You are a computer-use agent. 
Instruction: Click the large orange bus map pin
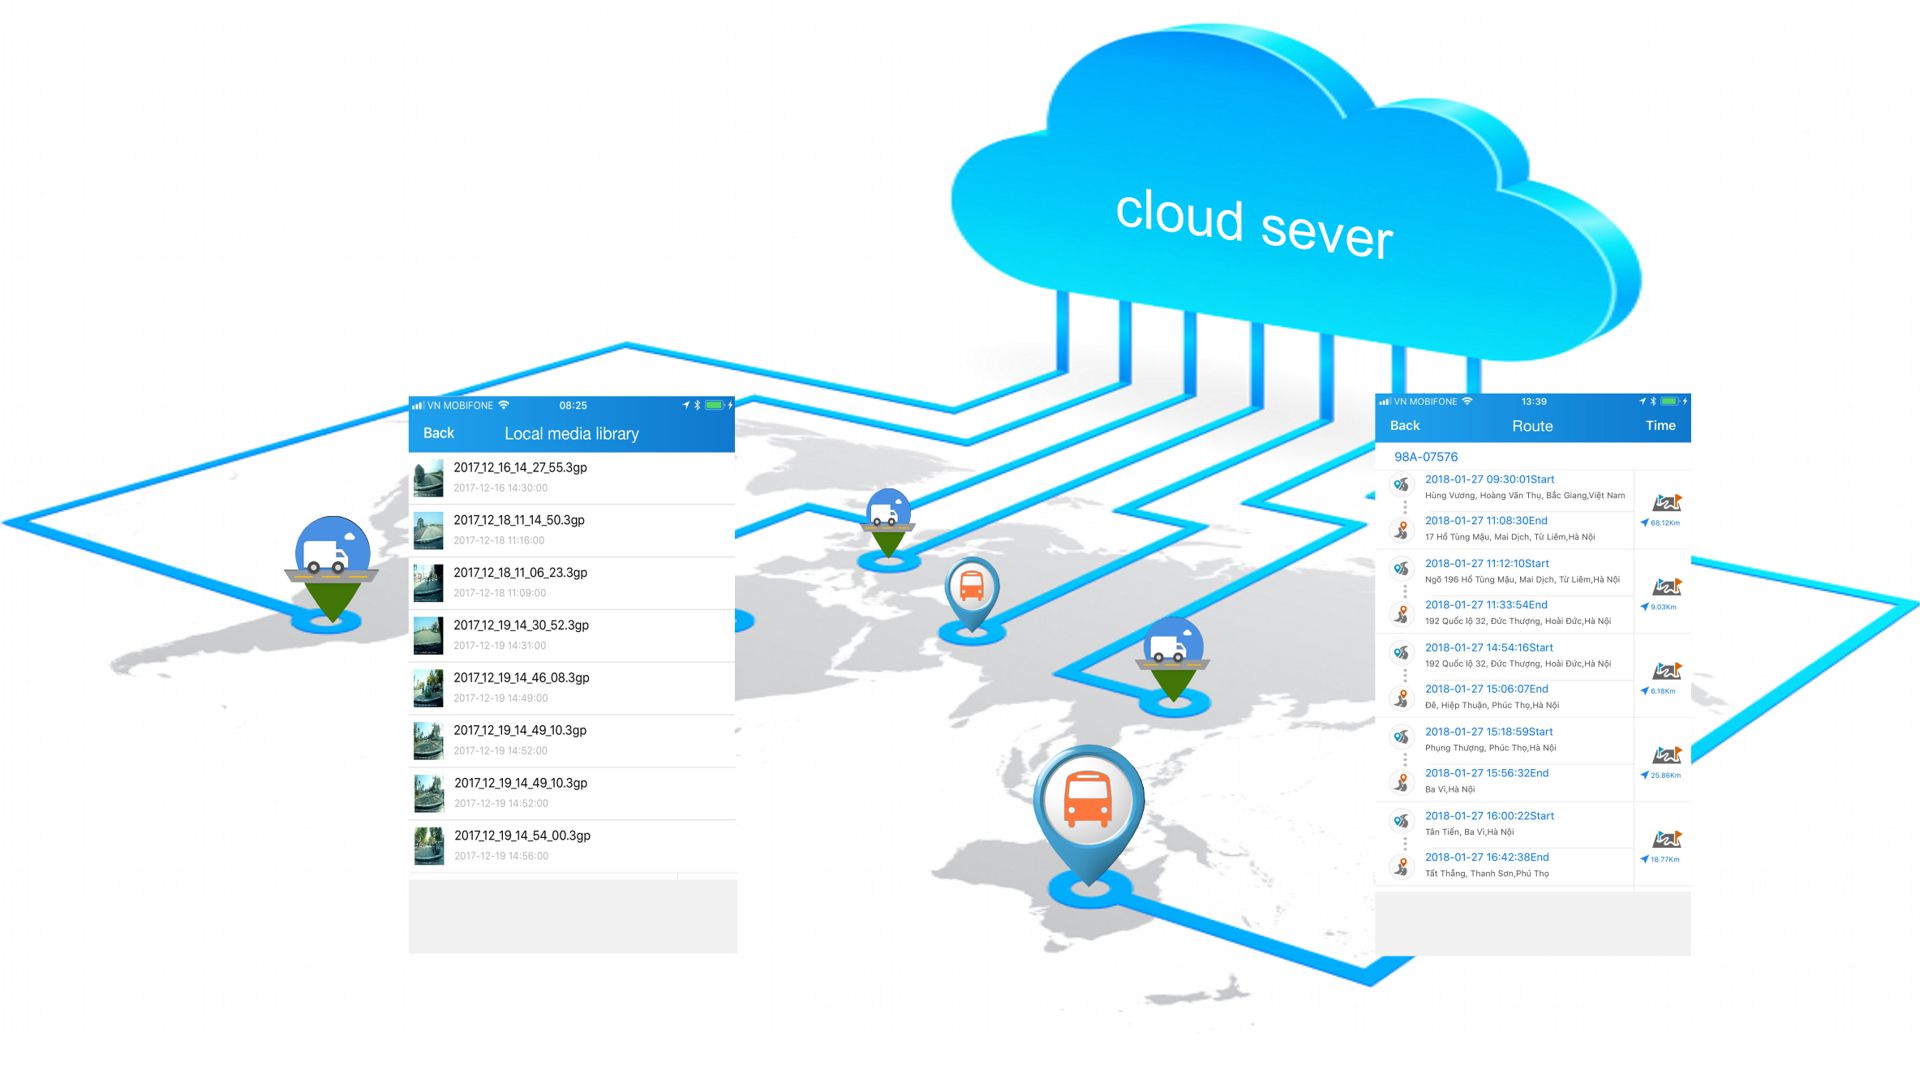tap(1088, 800)
